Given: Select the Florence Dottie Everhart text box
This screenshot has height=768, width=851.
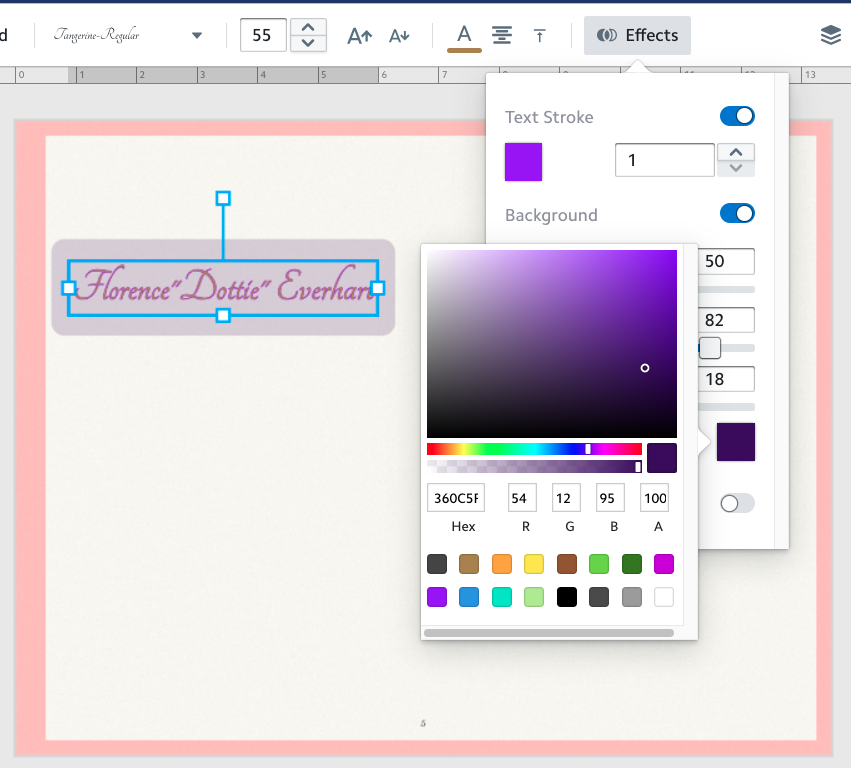Looking at the screenshot, I should 223,287.
